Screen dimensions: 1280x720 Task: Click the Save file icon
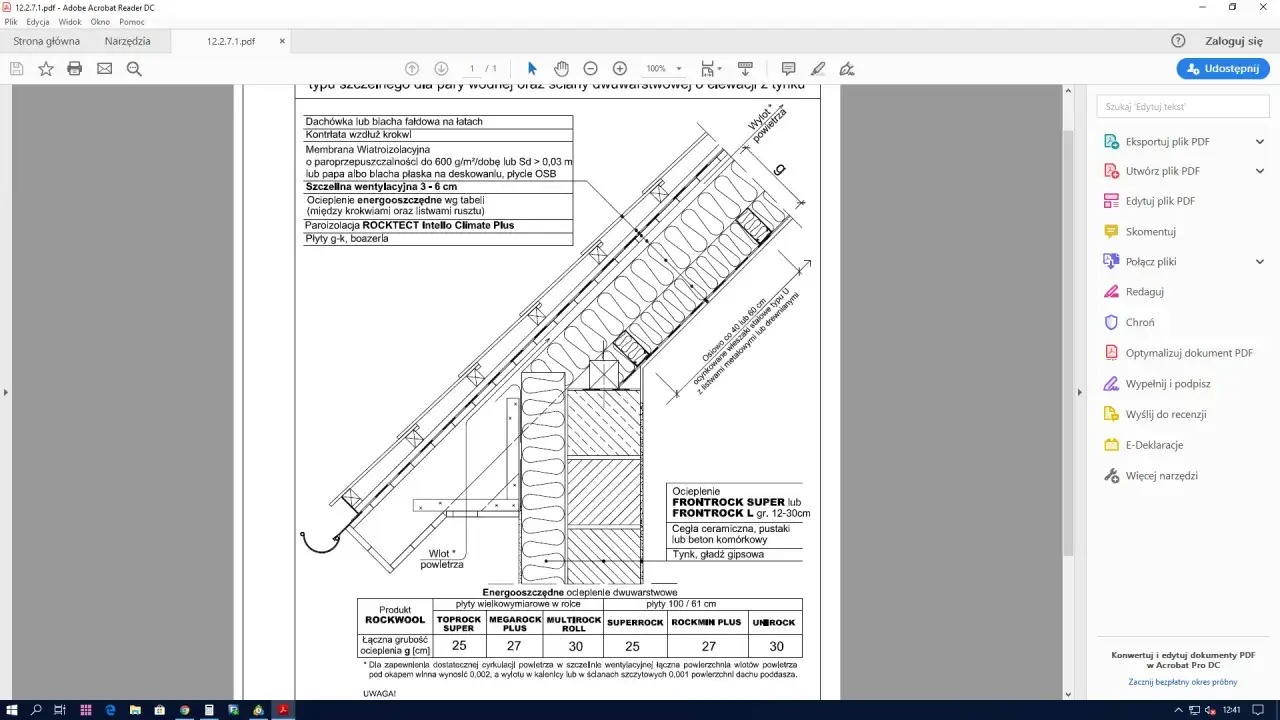tap(16, 69)
